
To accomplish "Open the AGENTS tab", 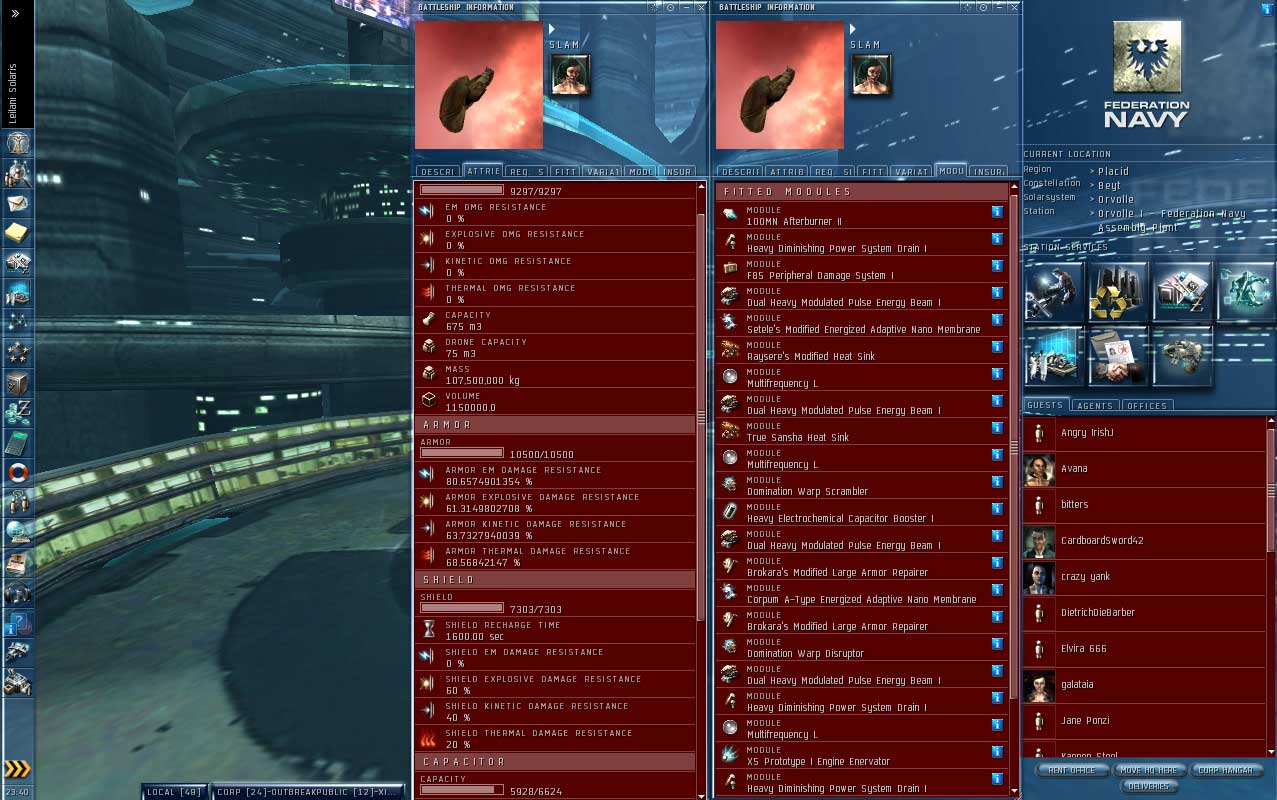I will click(x=1094, y=406).
